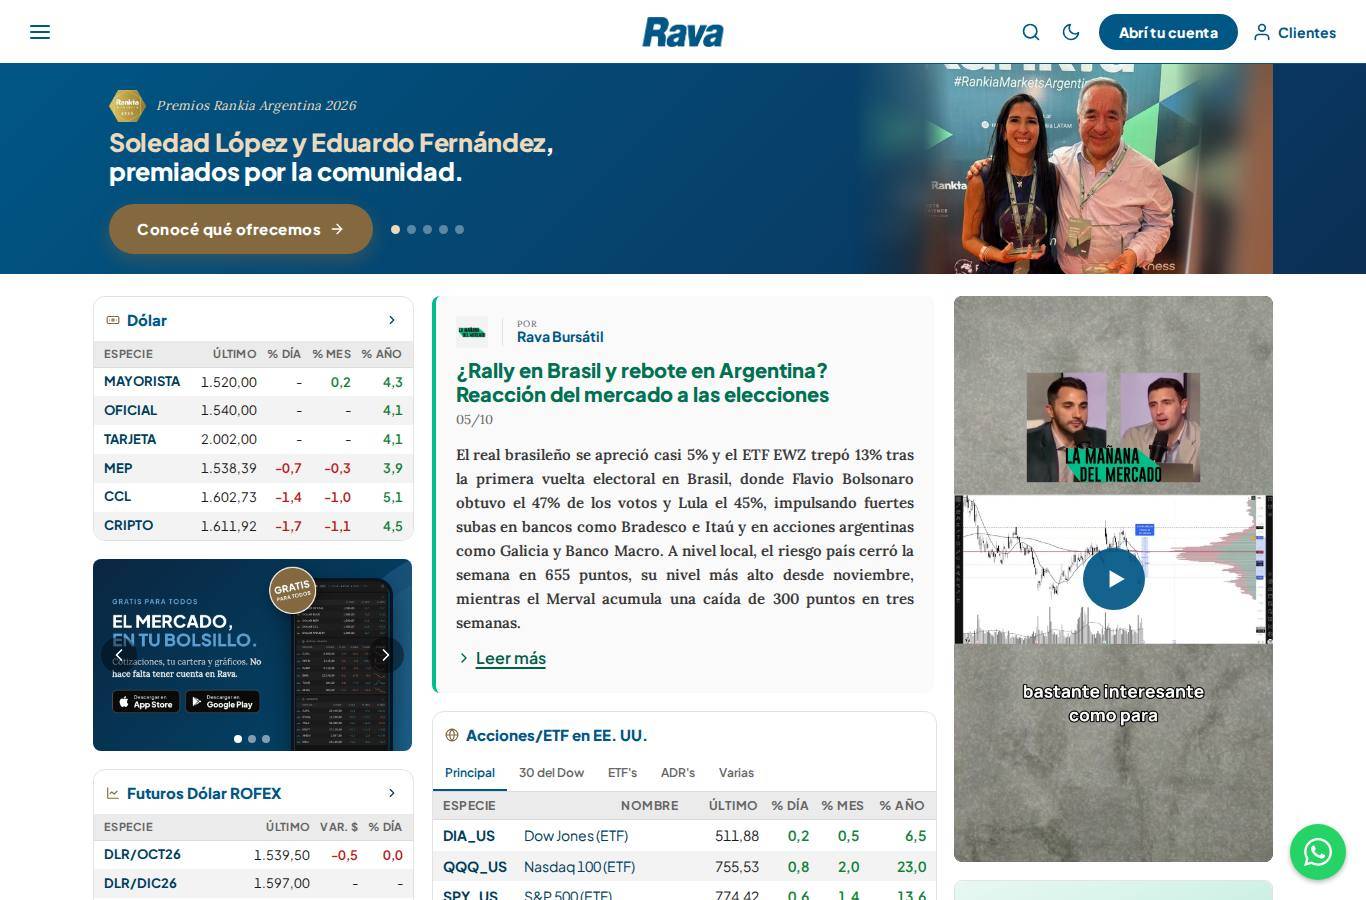Image resolution: width=1366 pixels, height=900 pixels.
Task: Click the chevron beside Leer más
Action: pyautogui.click(x=464, y=658)
